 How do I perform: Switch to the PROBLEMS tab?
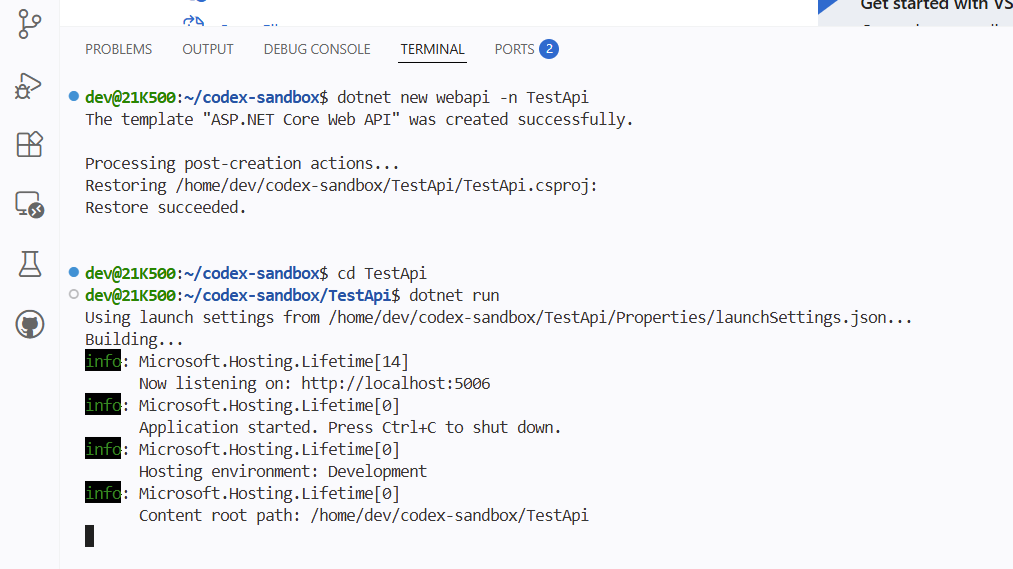(x=118, y=49)
